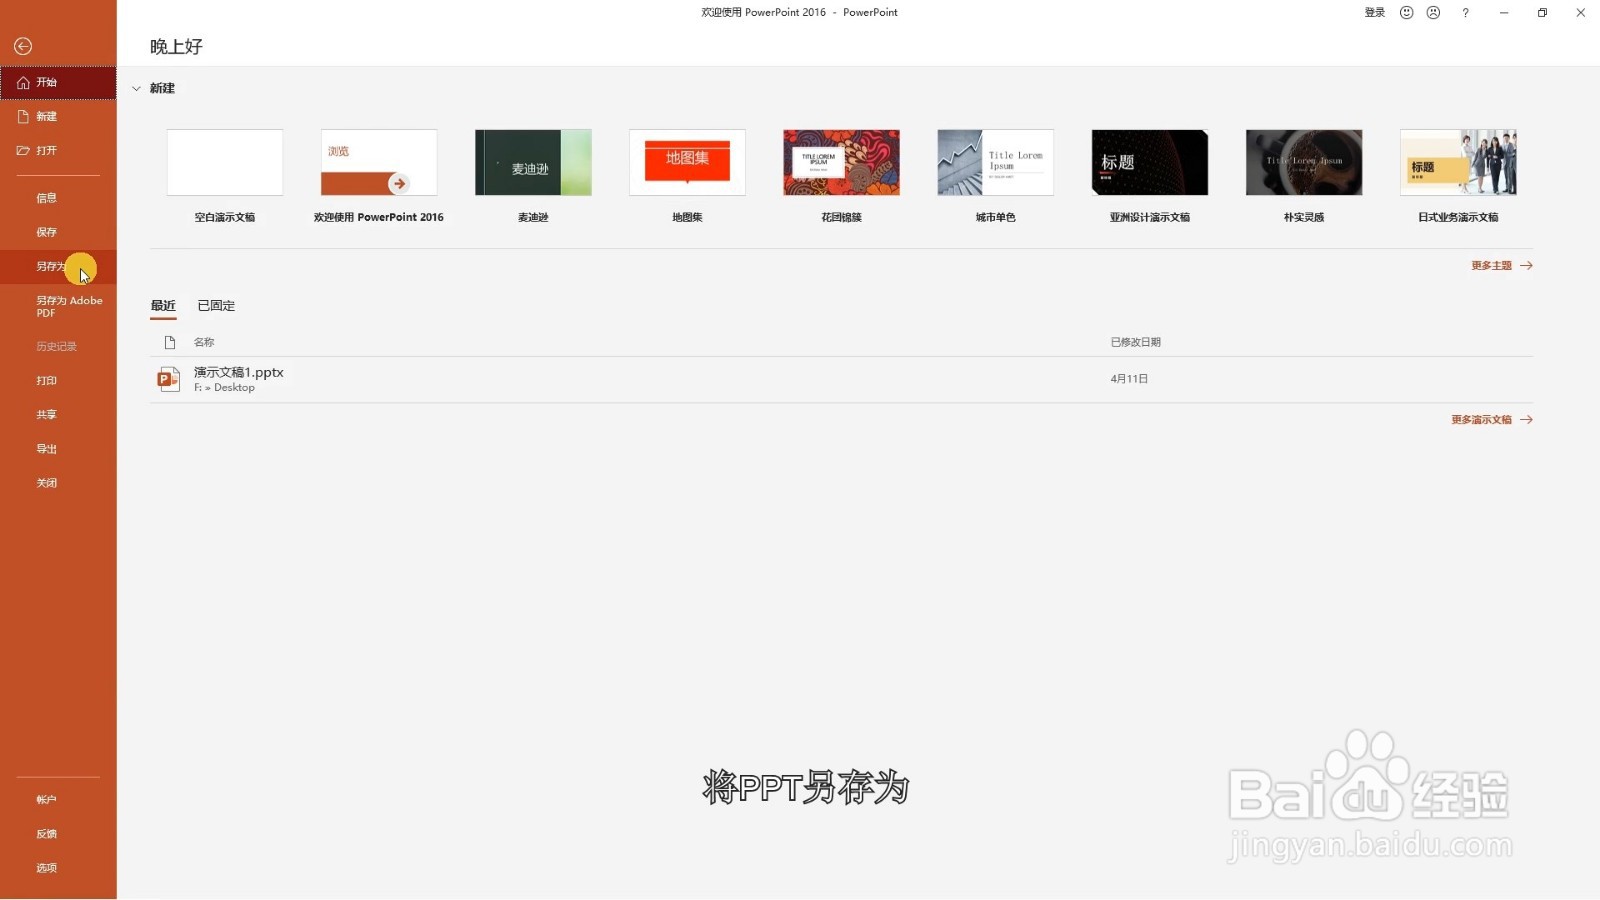This screenshot has width=1600, height=900.
Task: Choose 另存为 in the sidebar
Action: (x=58, y=267)
